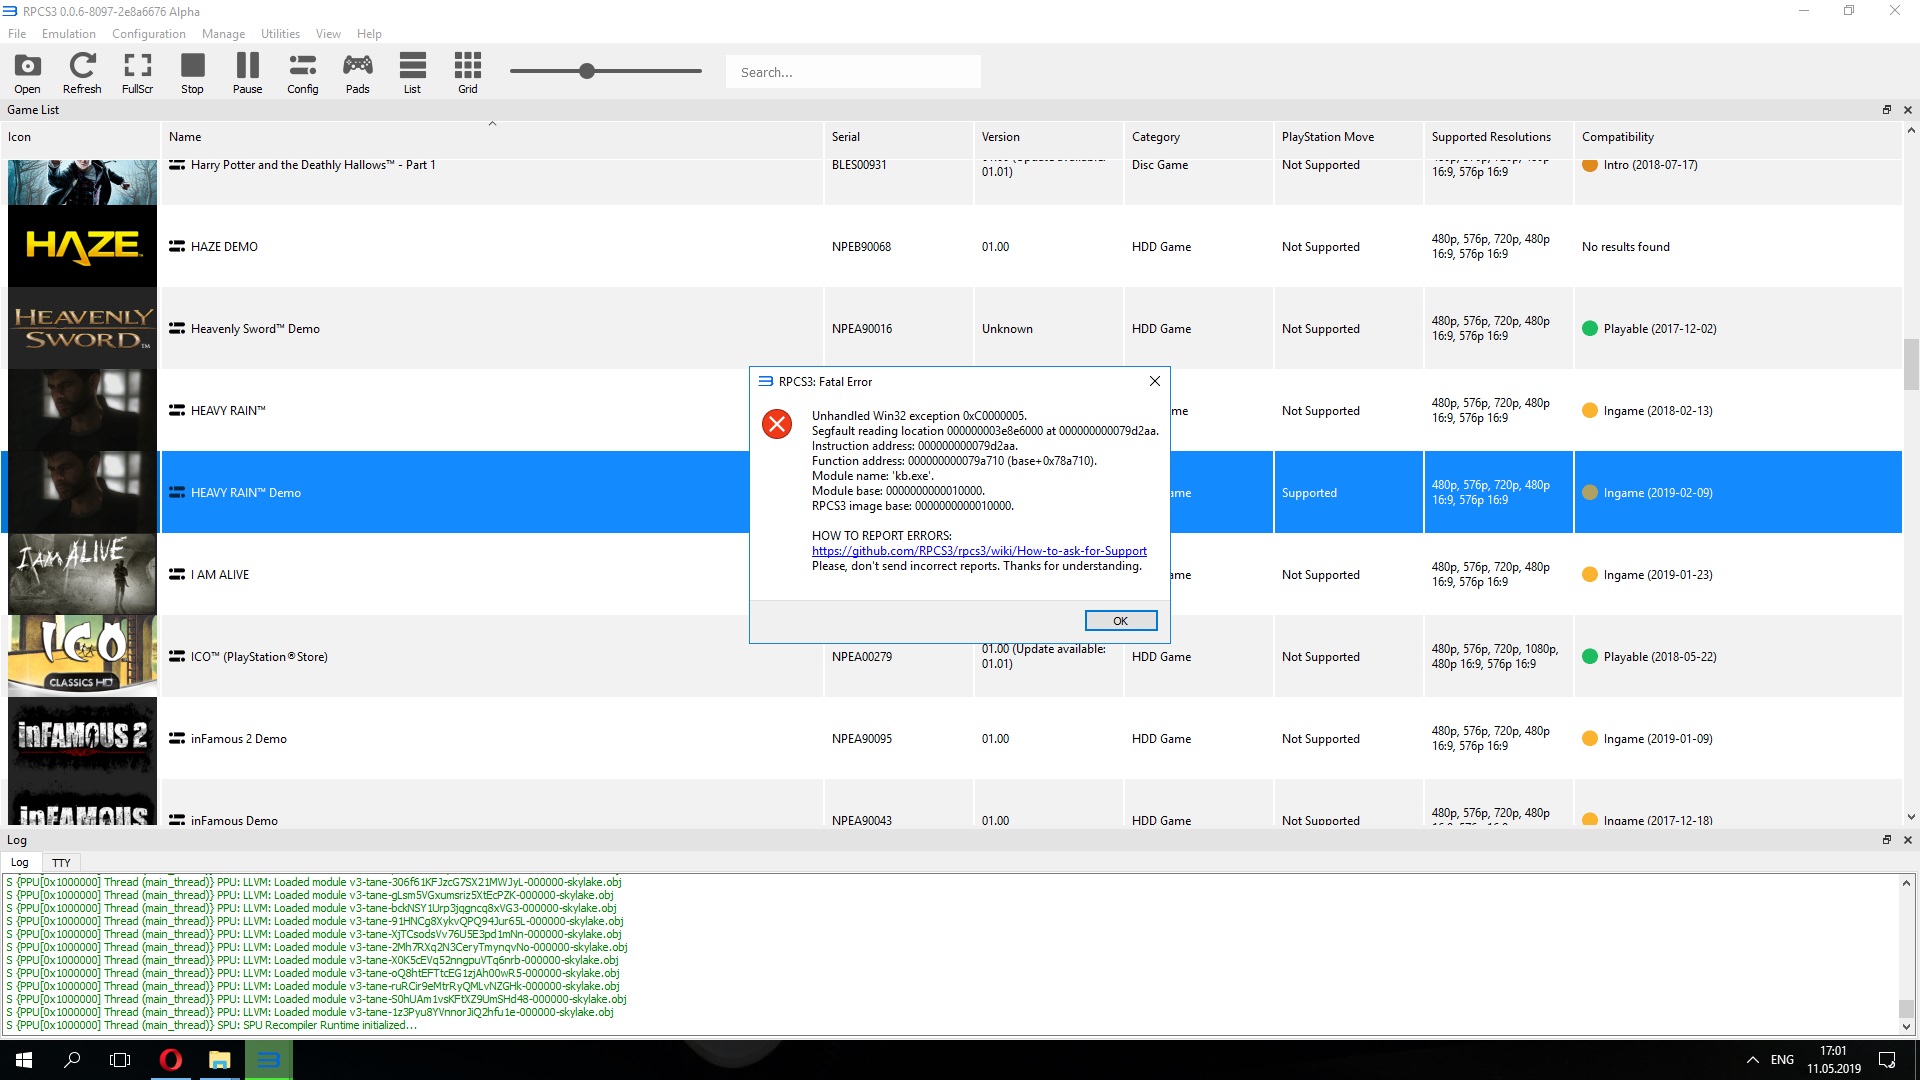Image resolution: width=1920 pixels, height=1080 pixels.
Task: Open the How-to-ask-for-Support GitHub link
Action: (979, 551)
